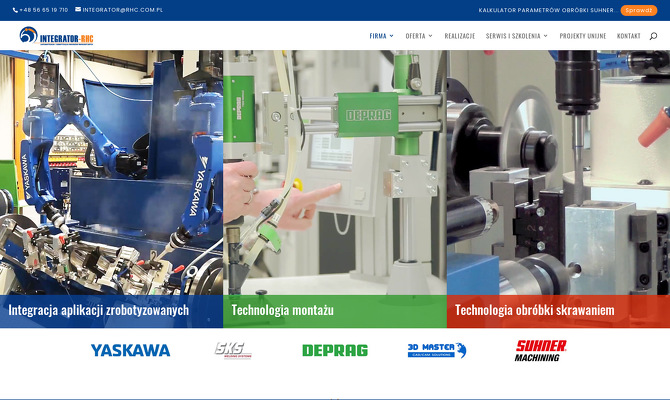Expand the Serwis i Szkolenia chevron
The width and height of the screenshot is (670, 400).
click(545, 36)
